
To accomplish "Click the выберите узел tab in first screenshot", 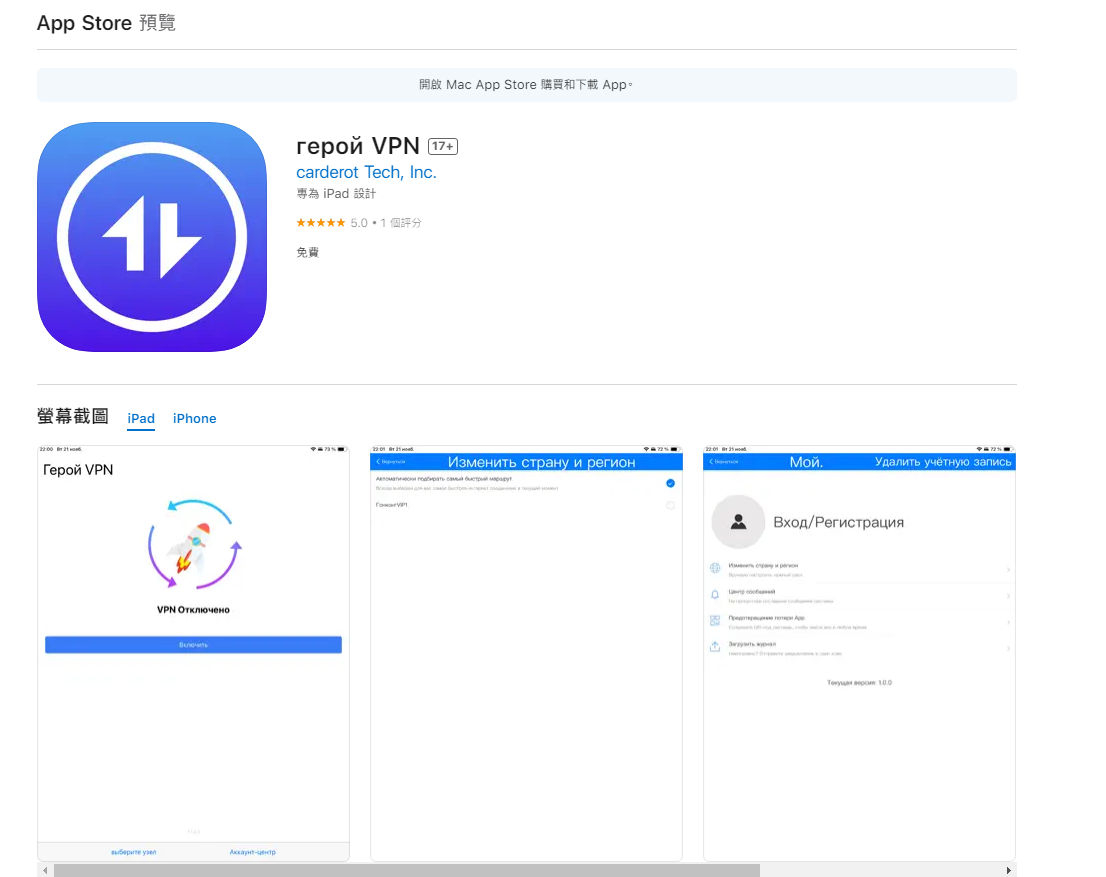I will coord(134,852).
